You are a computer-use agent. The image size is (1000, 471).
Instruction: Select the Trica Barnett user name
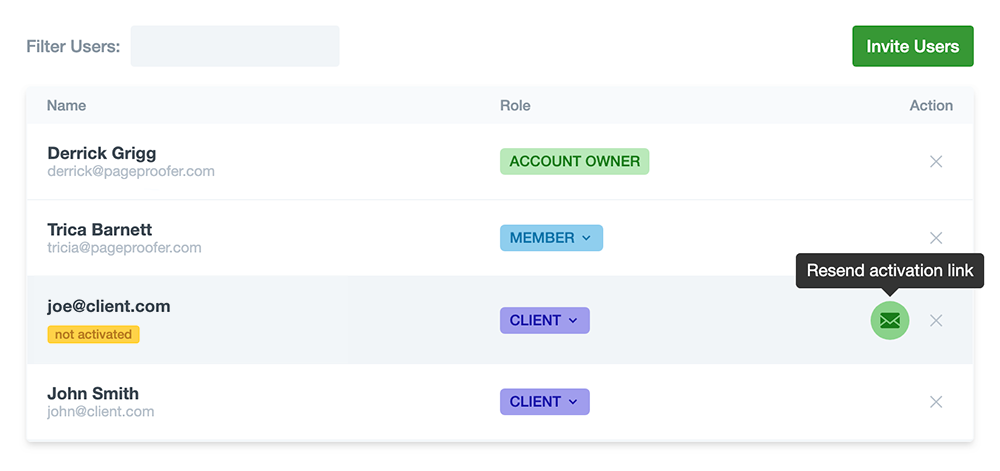click(x=100, y=230)
